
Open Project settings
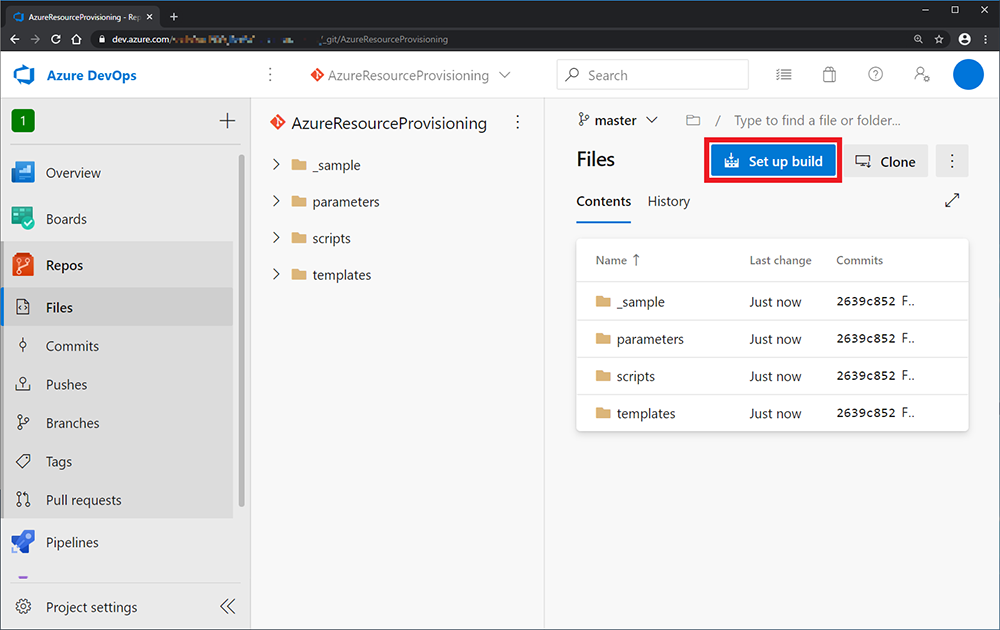pos(91,606)
